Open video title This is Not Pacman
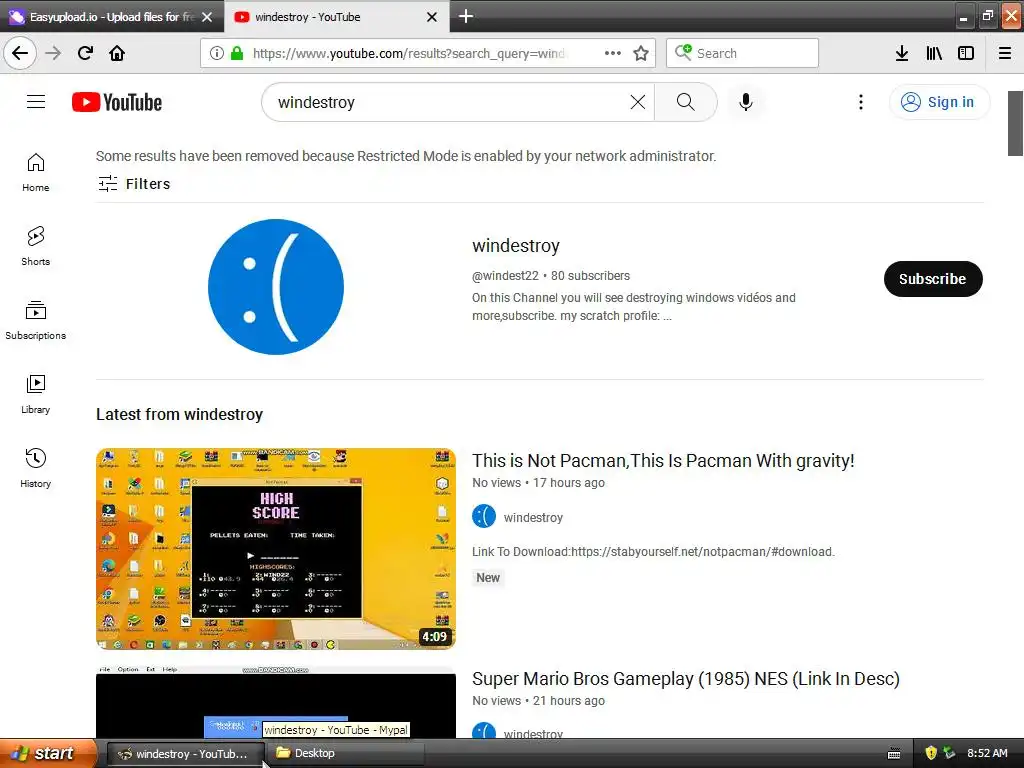1024x768 pixels. coord(663,460)
